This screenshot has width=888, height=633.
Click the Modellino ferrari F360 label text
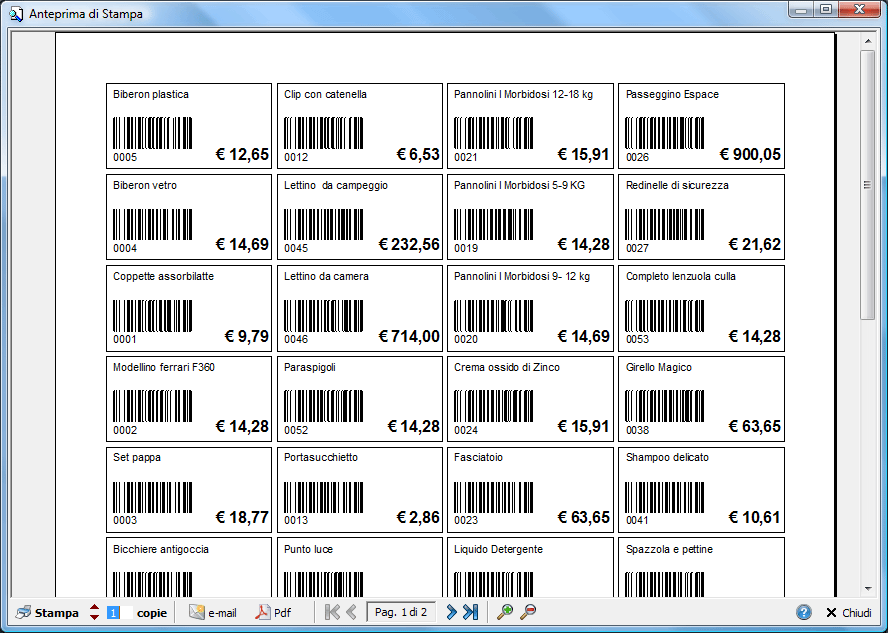tap(164, 367)
